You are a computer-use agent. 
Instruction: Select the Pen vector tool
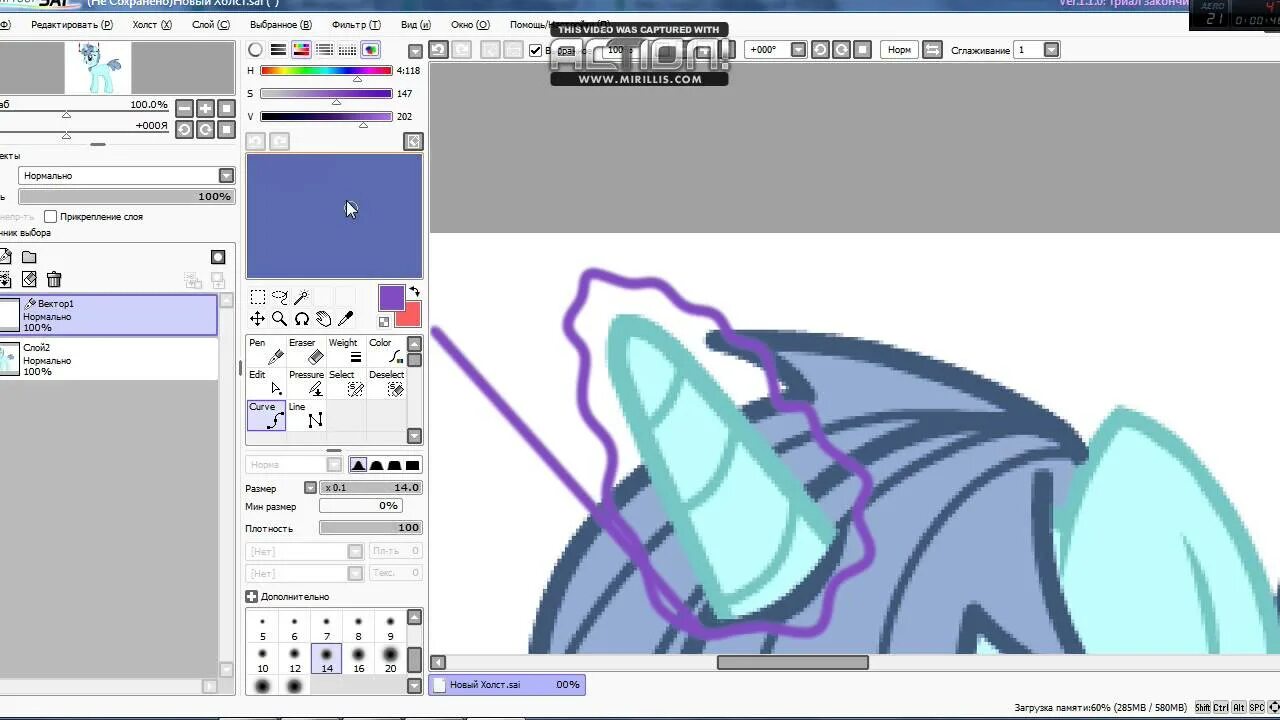click(265, 350)
